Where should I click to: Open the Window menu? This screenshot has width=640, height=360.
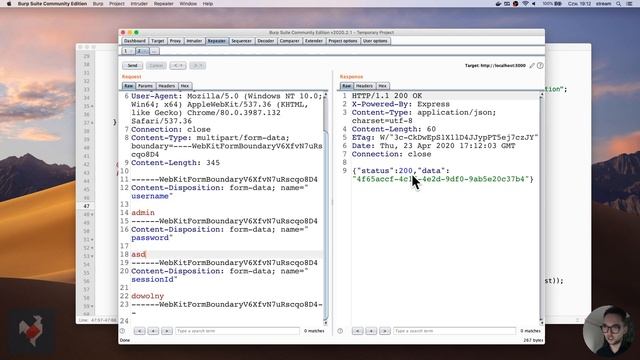tap(188, 4)
